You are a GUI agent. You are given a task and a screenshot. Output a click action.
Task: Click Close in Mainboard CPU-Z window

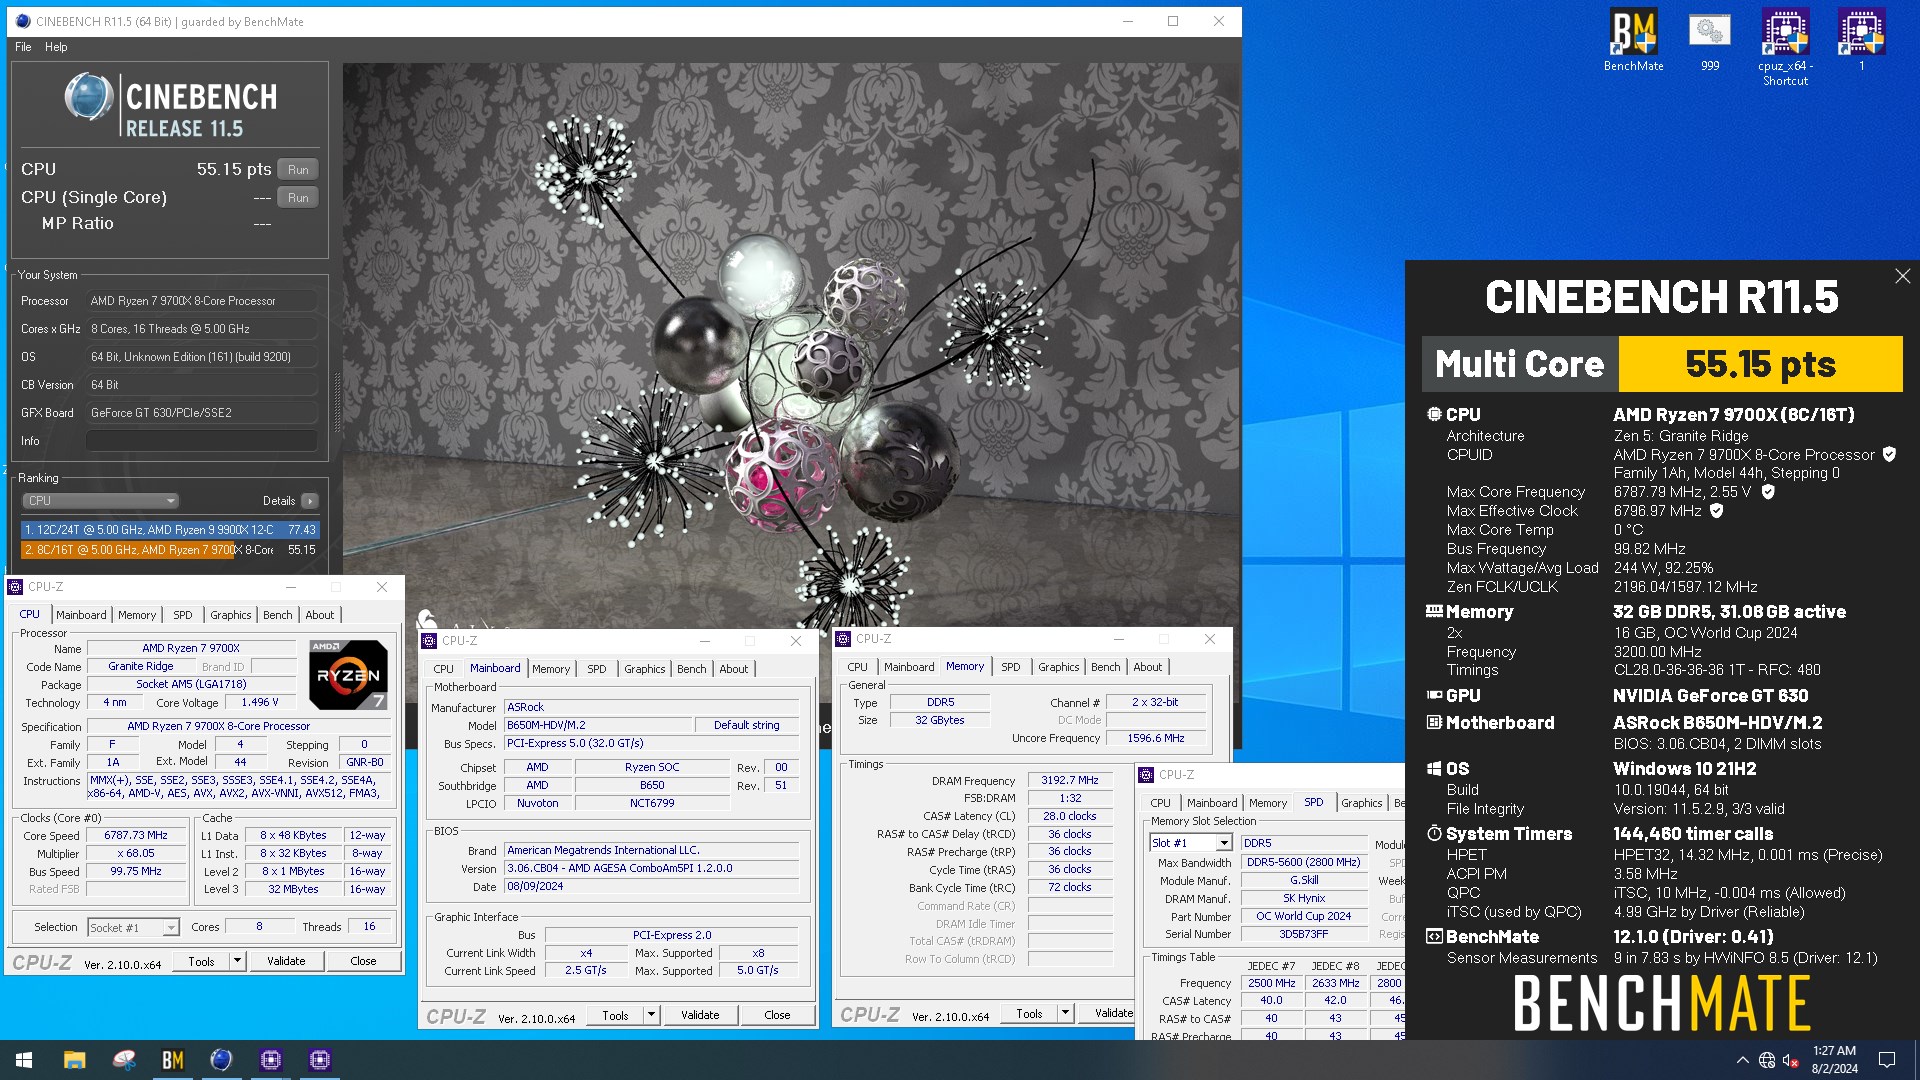[777, 1015]
